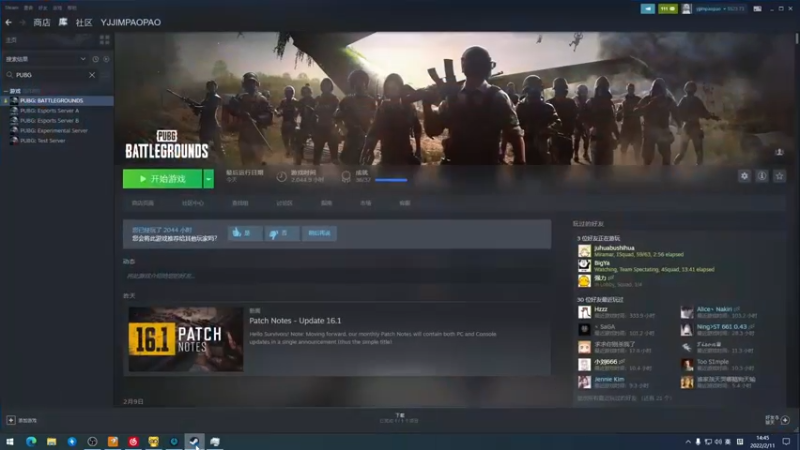Open Patch Notes - Update 16.1 headline
Screen dimensions: 800x450
tap(295, 321)
